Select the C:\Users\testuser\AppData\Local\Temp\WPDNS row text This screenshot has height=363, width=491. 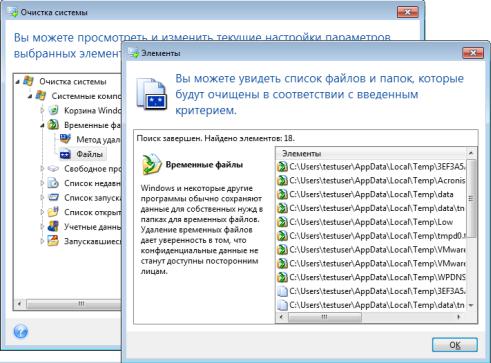(x=377, y=277)
